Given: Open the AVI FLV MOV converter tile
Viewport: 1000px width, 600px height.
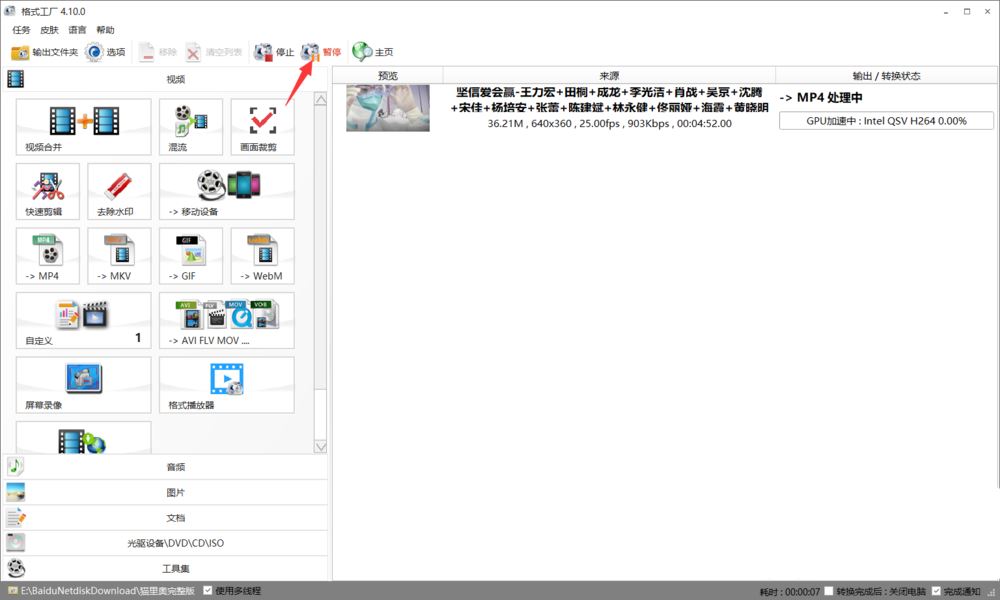Looking at the screenshot, I should tap(227, 320).
